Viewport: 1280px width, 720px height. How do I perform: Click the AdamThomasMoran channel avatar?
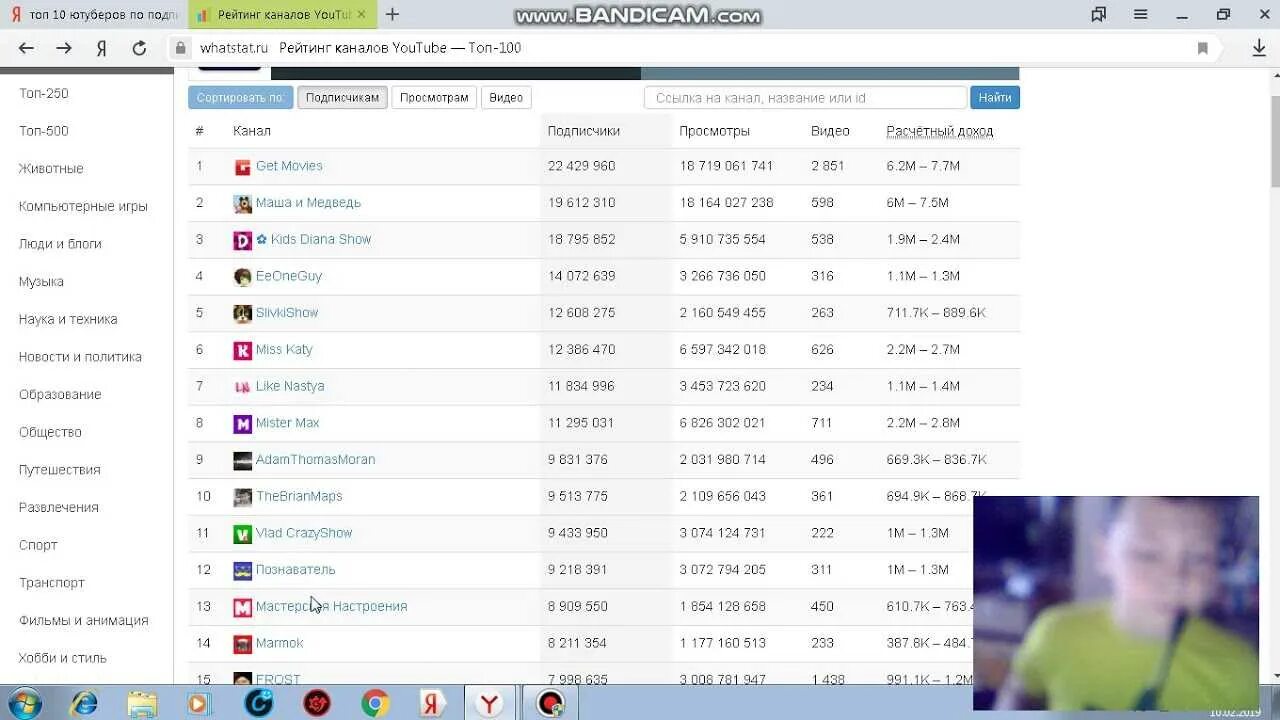(x=242, y=461)
